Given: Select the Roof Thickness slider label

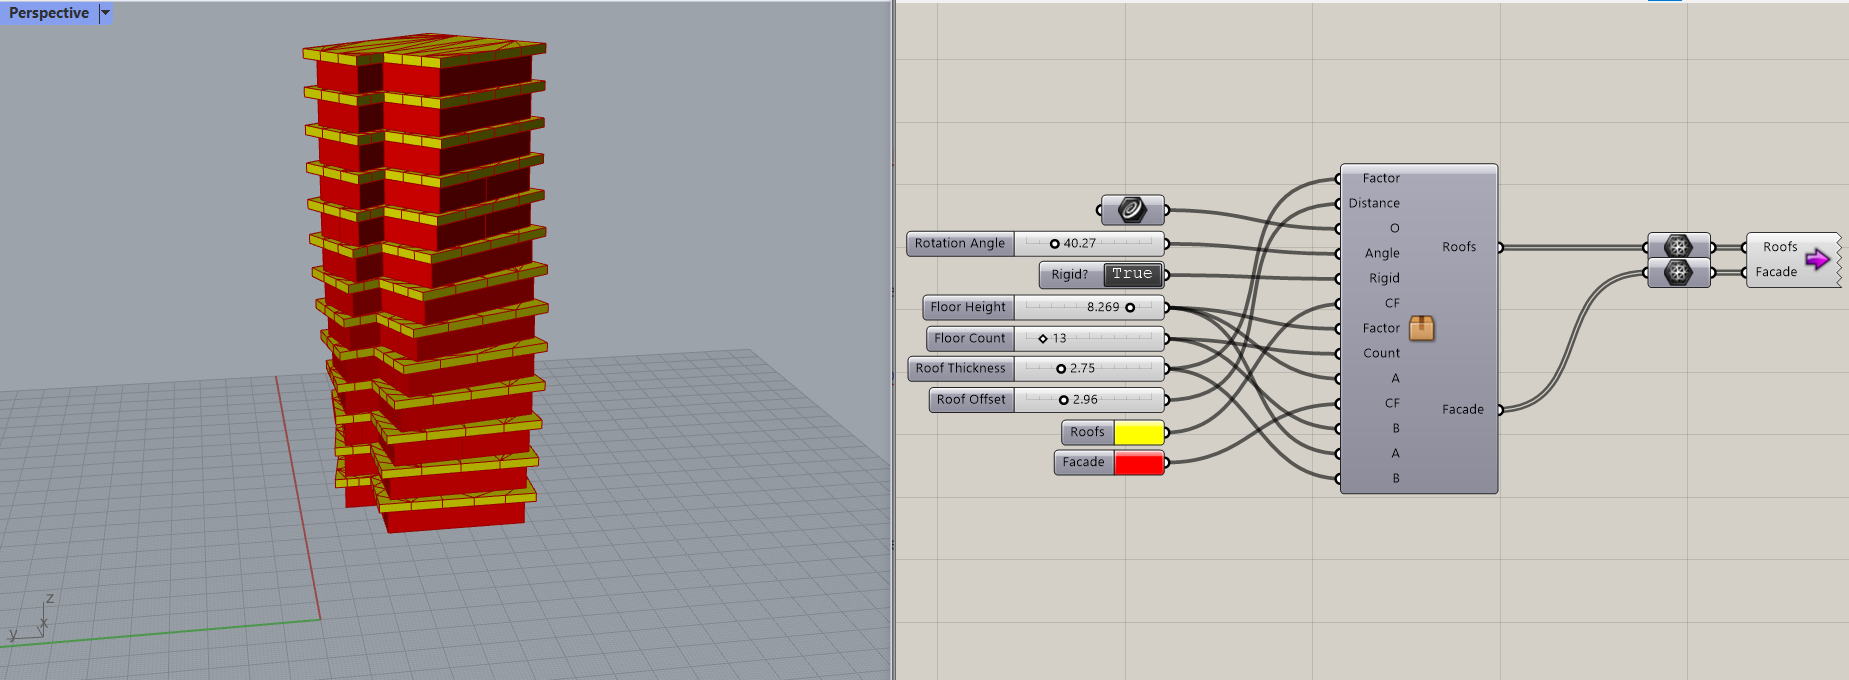Looking at the screenshot, I should click(x=960, y=368).
